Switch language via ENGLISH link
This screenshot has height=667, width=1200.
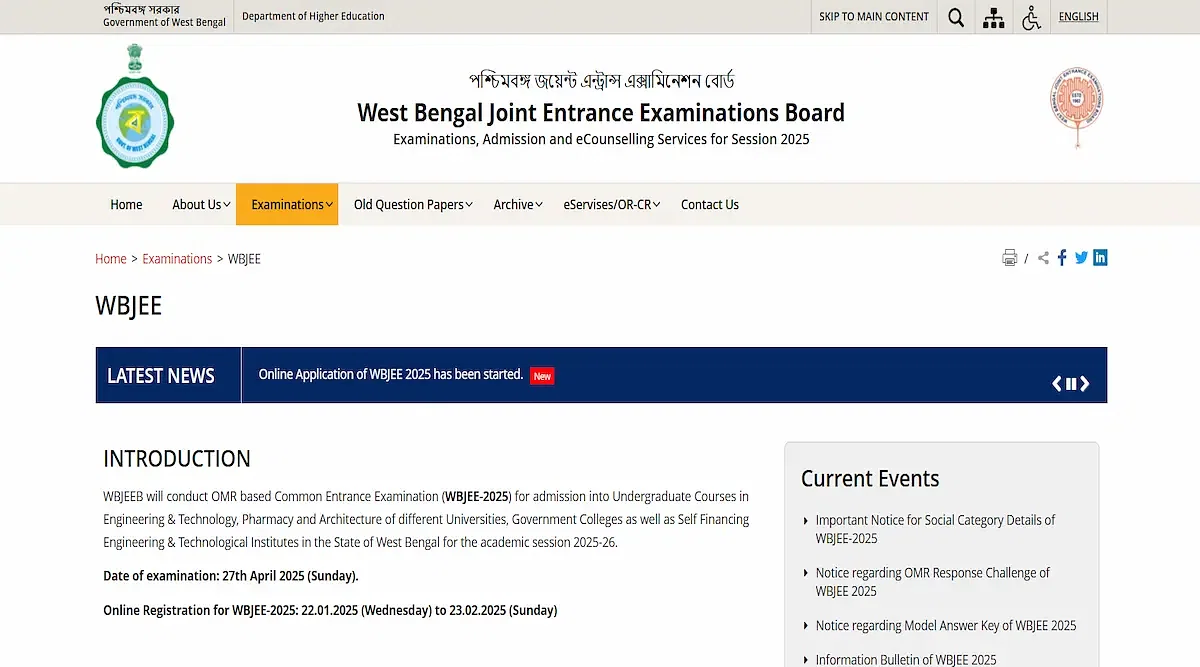click(1078, 16)
